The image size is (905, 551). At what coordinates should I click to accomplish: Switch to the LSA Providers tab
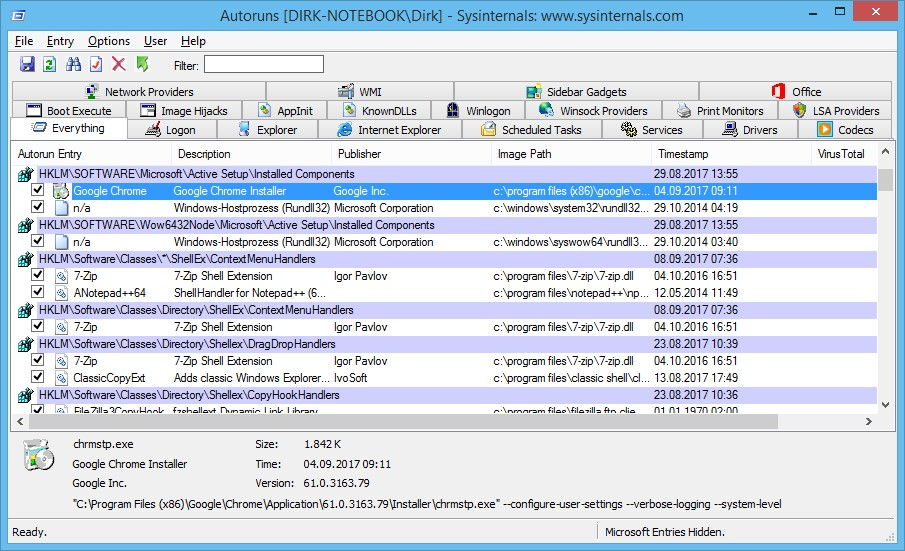[x=836, y=111]
